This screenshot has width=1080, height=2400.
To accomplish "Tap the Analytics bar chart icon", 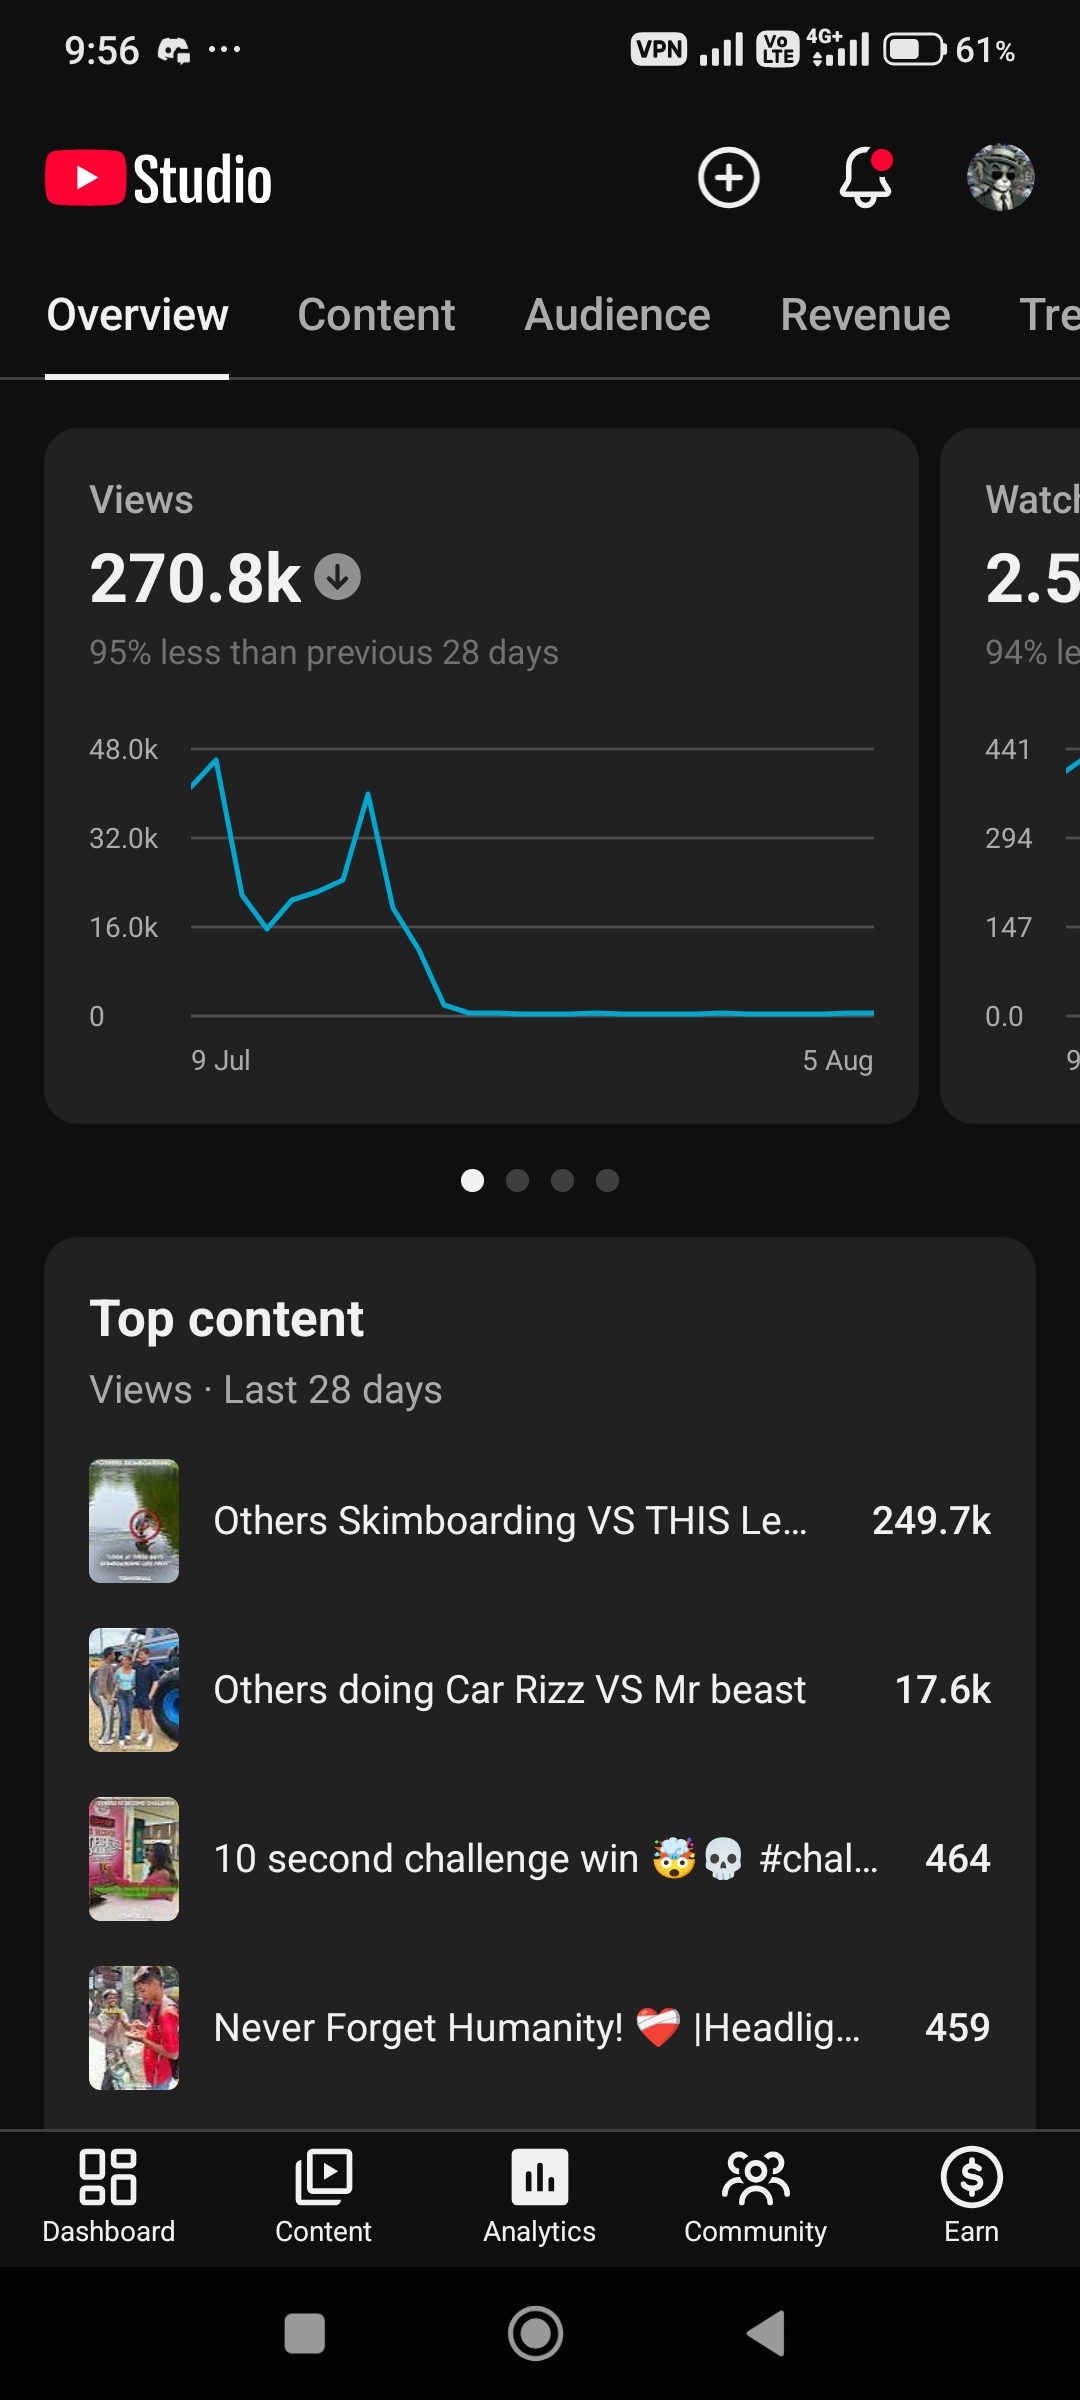I will click(540, 2177).
